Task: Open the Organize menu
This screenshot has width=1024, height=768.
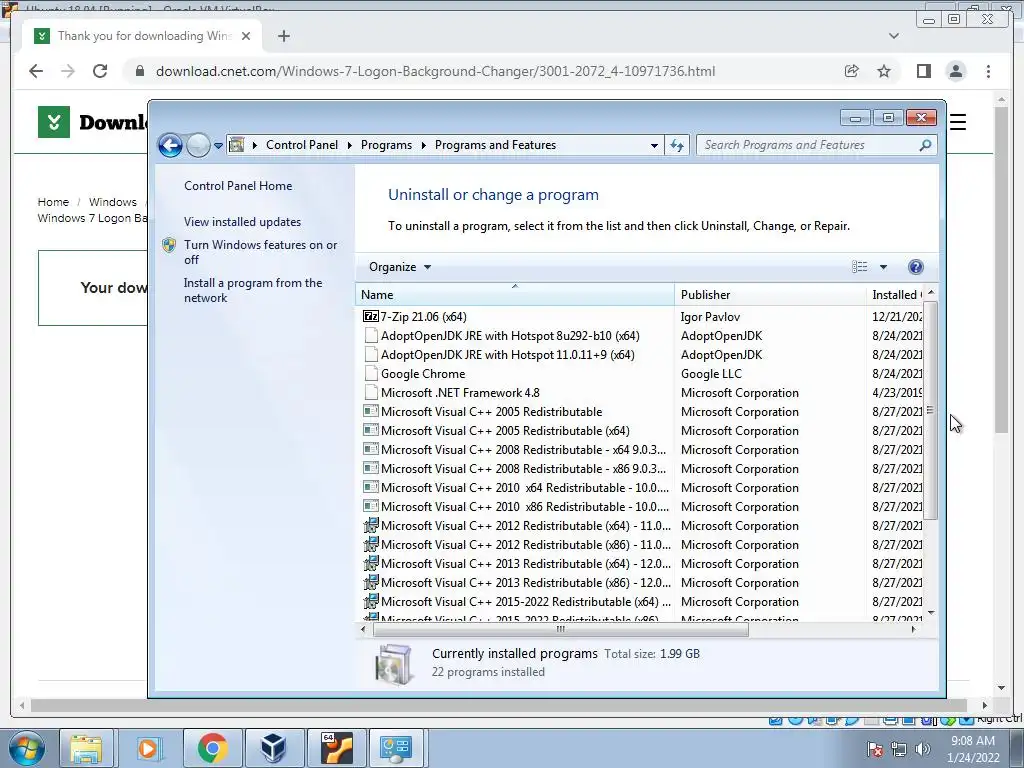Action: [400, 266]
